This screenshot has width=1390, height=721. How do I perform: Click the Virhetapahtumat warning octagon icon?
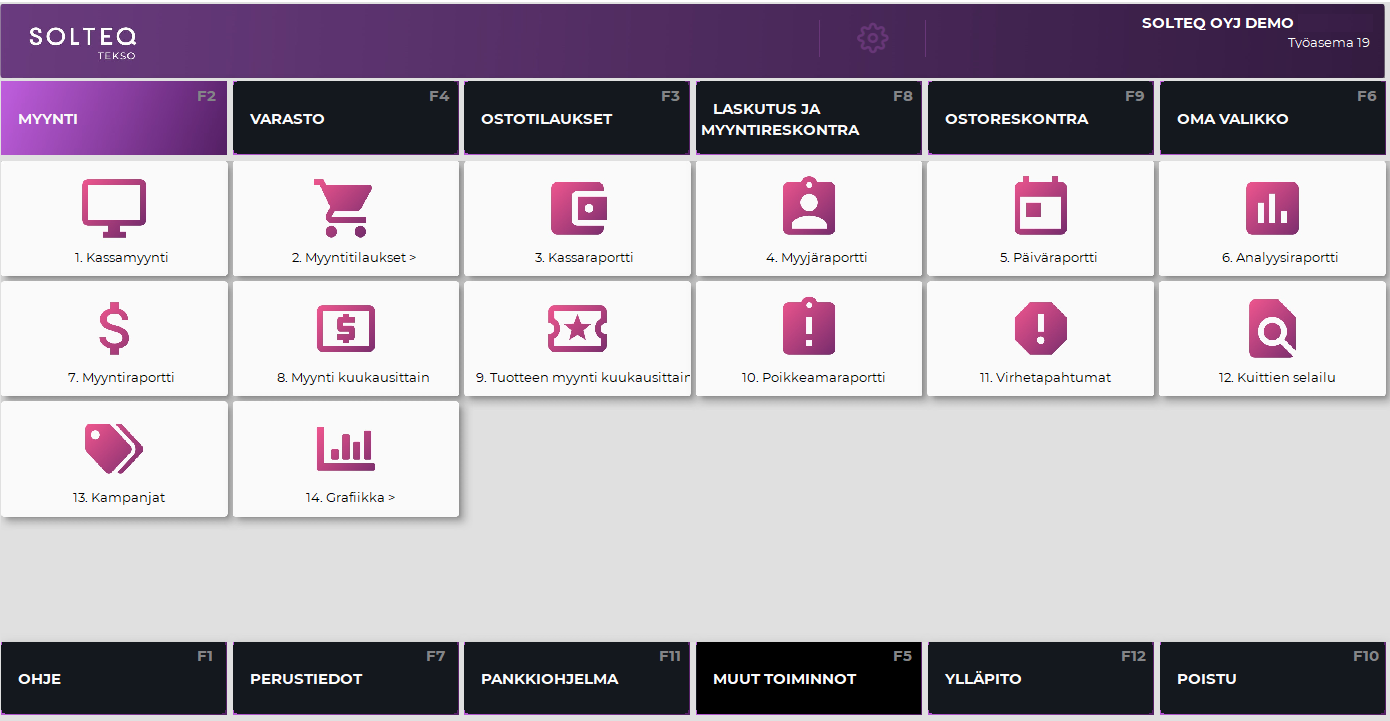click(1041, 328)
